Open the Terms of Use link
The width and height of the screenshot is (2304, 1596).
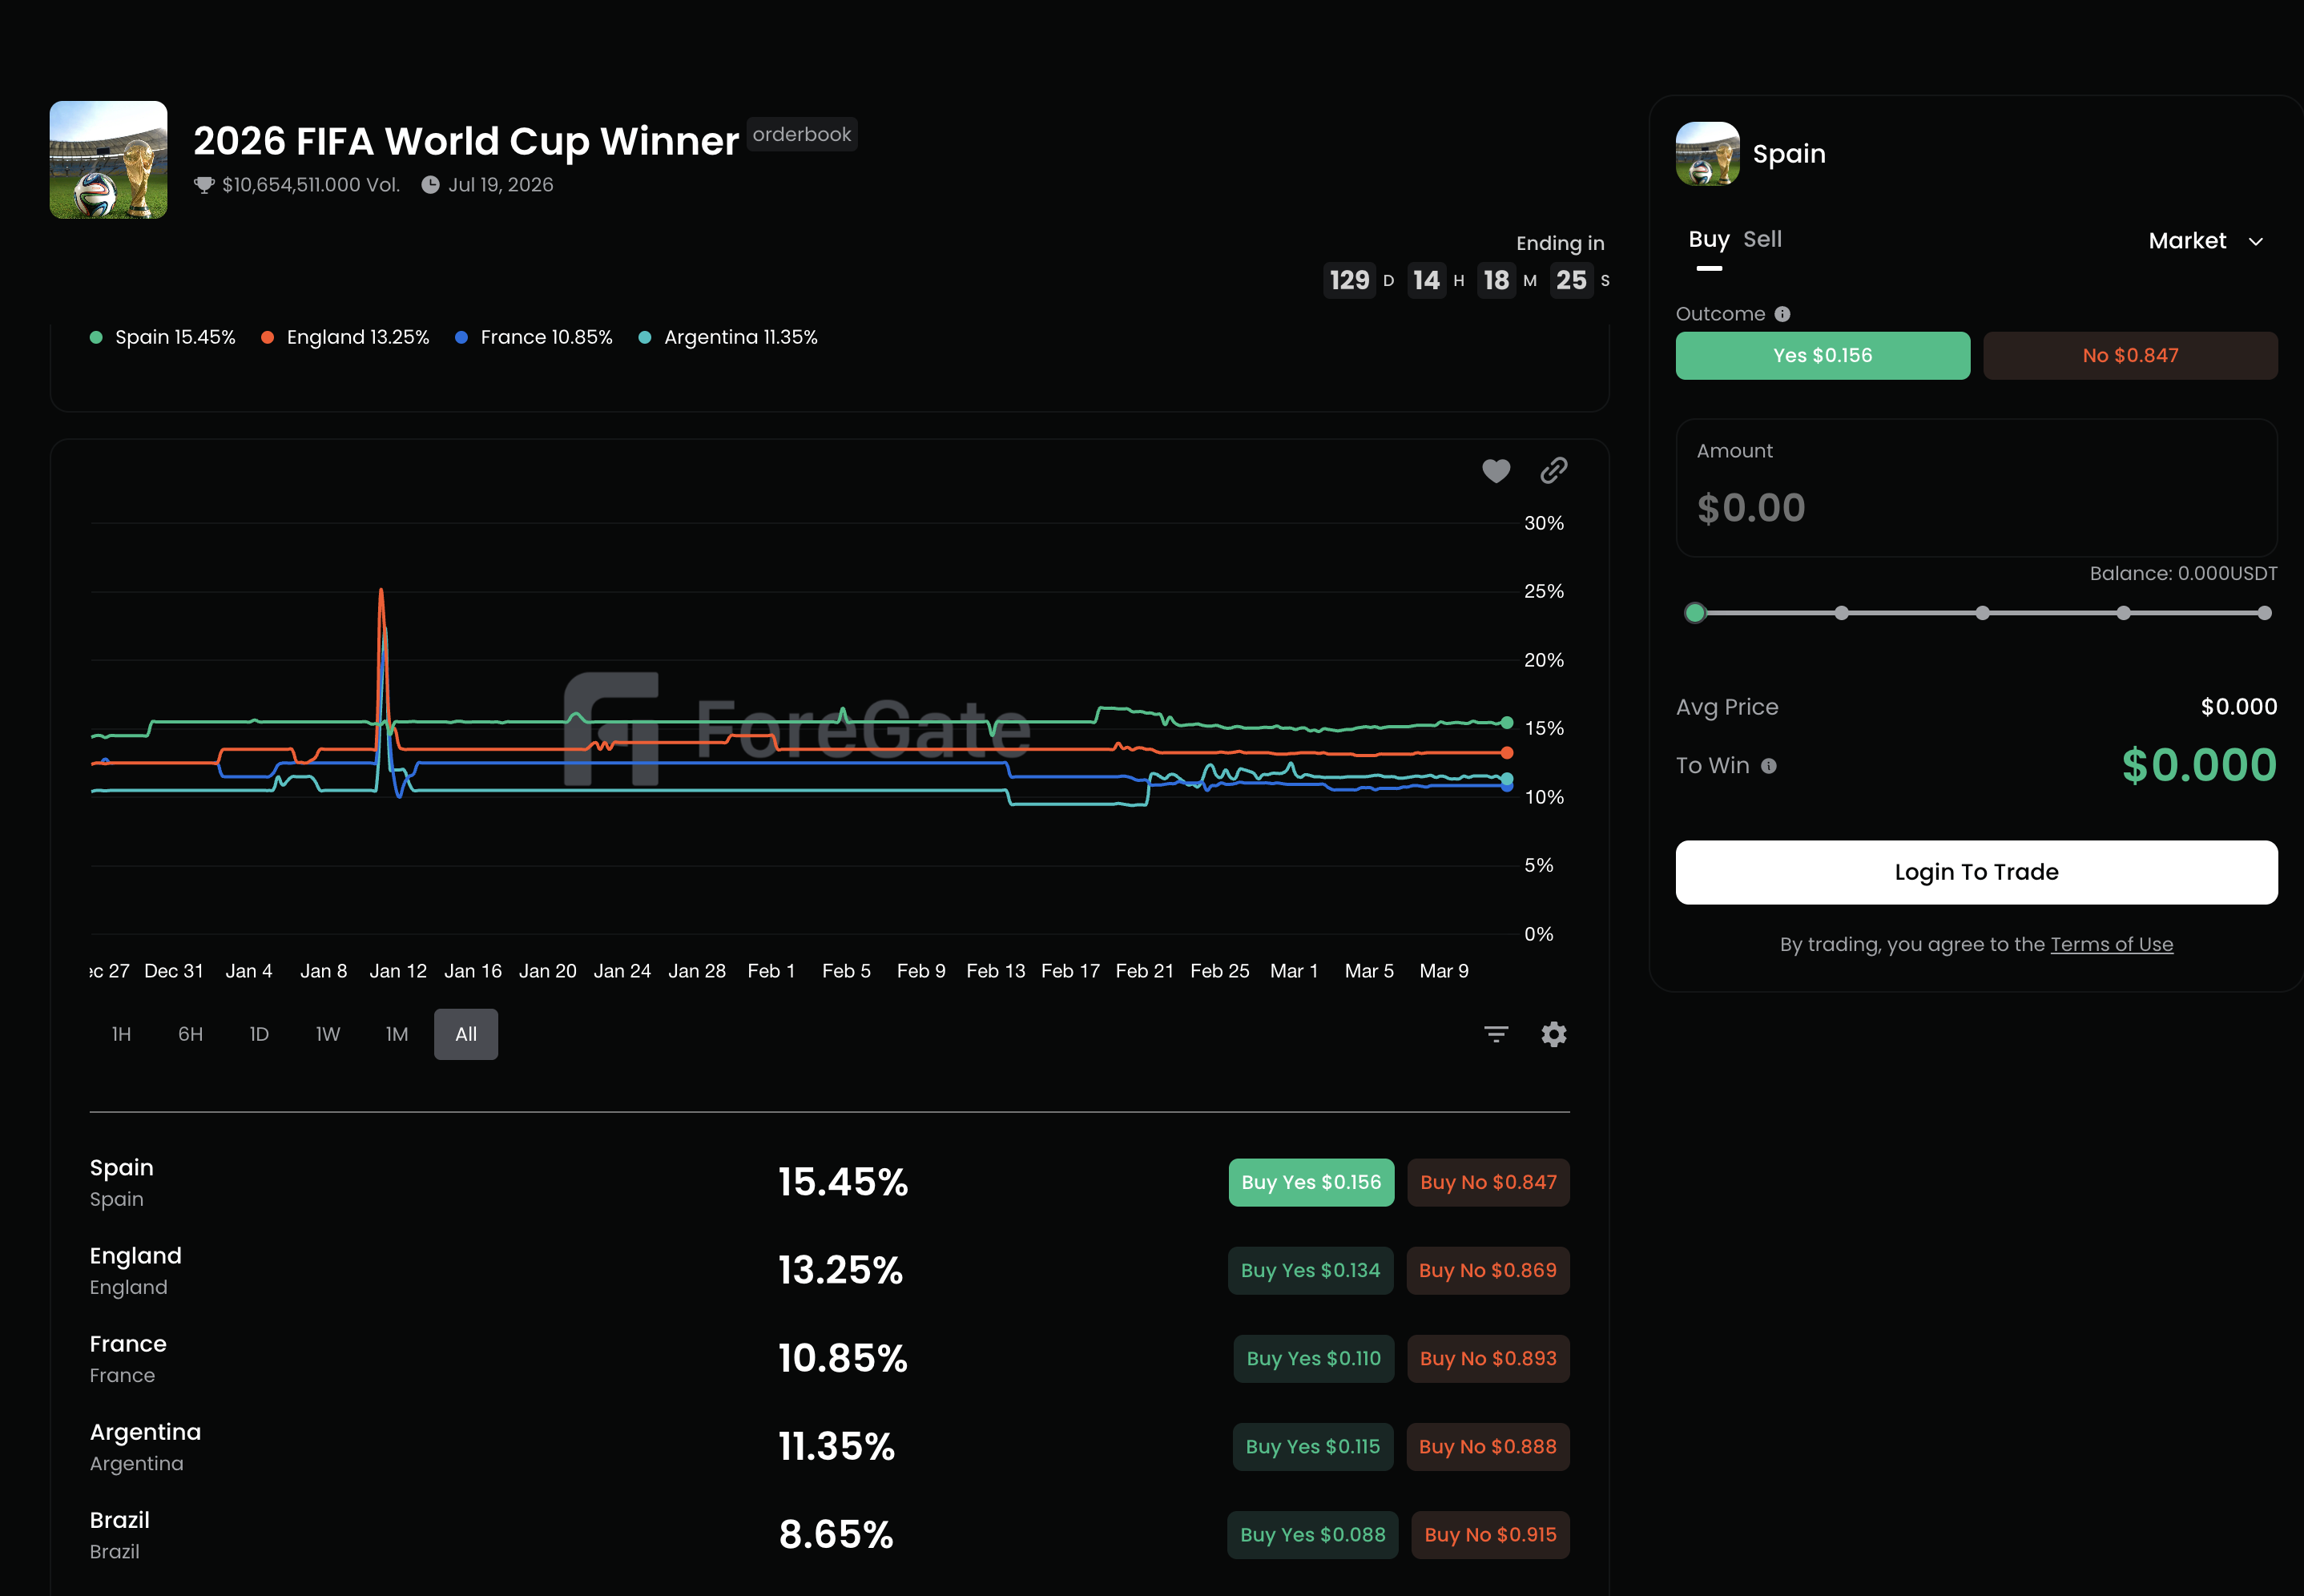tap(2111, 944)
